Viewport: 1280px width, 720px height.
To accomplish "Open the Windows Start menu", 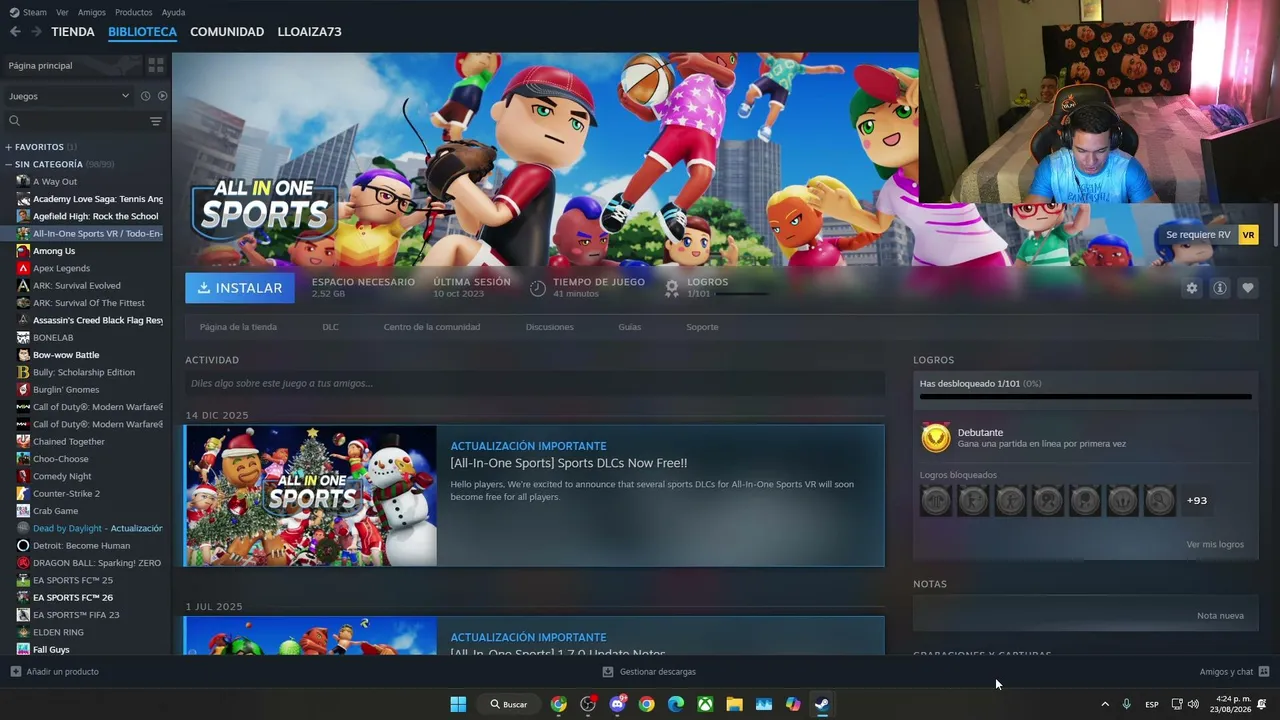I will (x=458, y=704).
